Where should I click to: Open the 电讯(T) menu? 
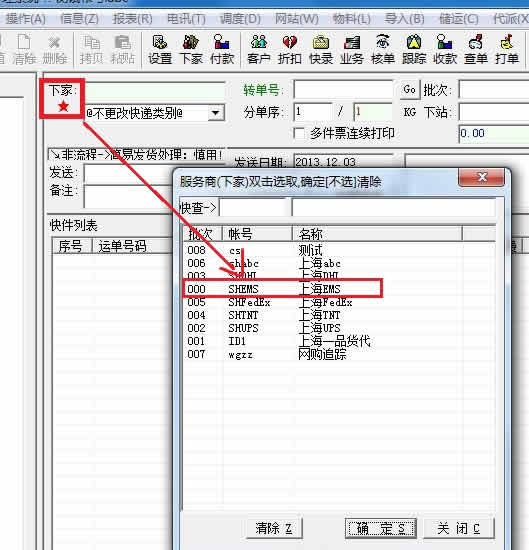pyautogui.click(x=186, y=19)
